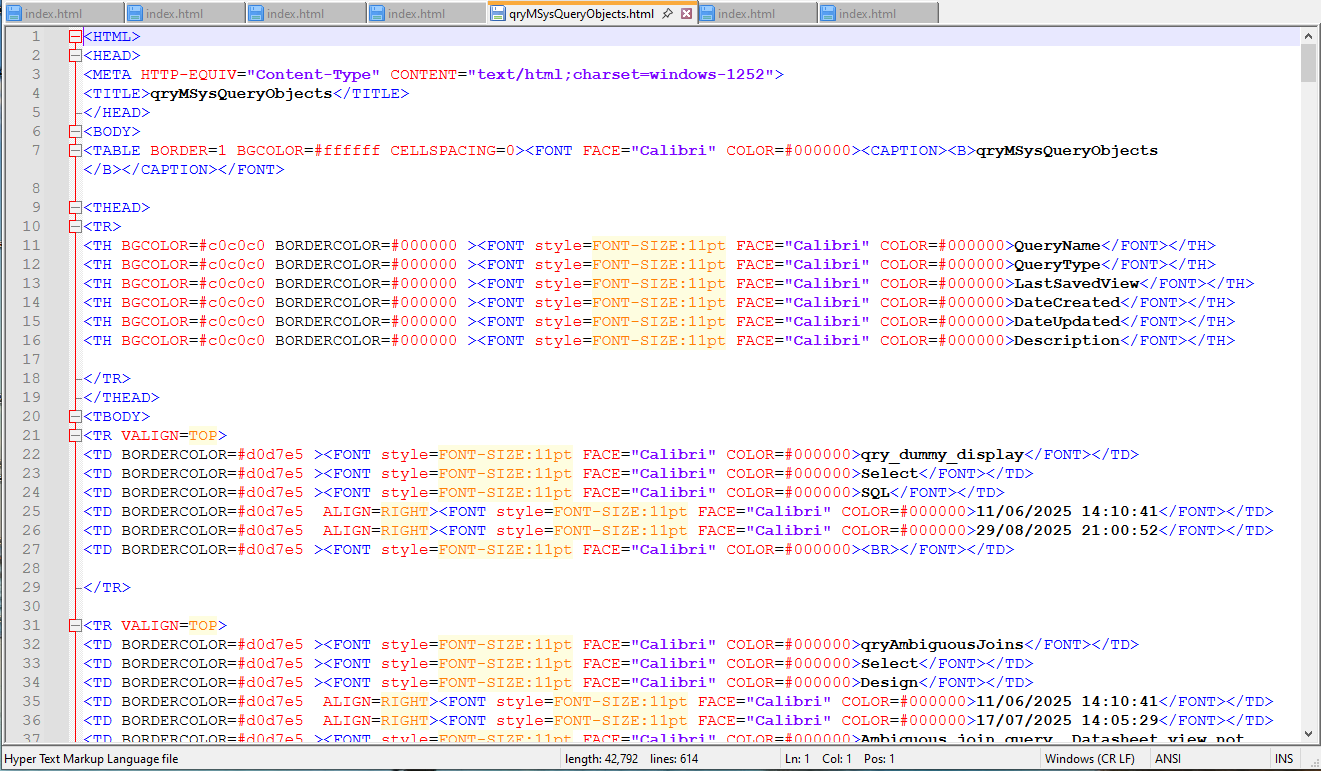Collapse the HEAD fold marker on line 2
Screen dimensions: 1321x771
[x=75, y=55]
